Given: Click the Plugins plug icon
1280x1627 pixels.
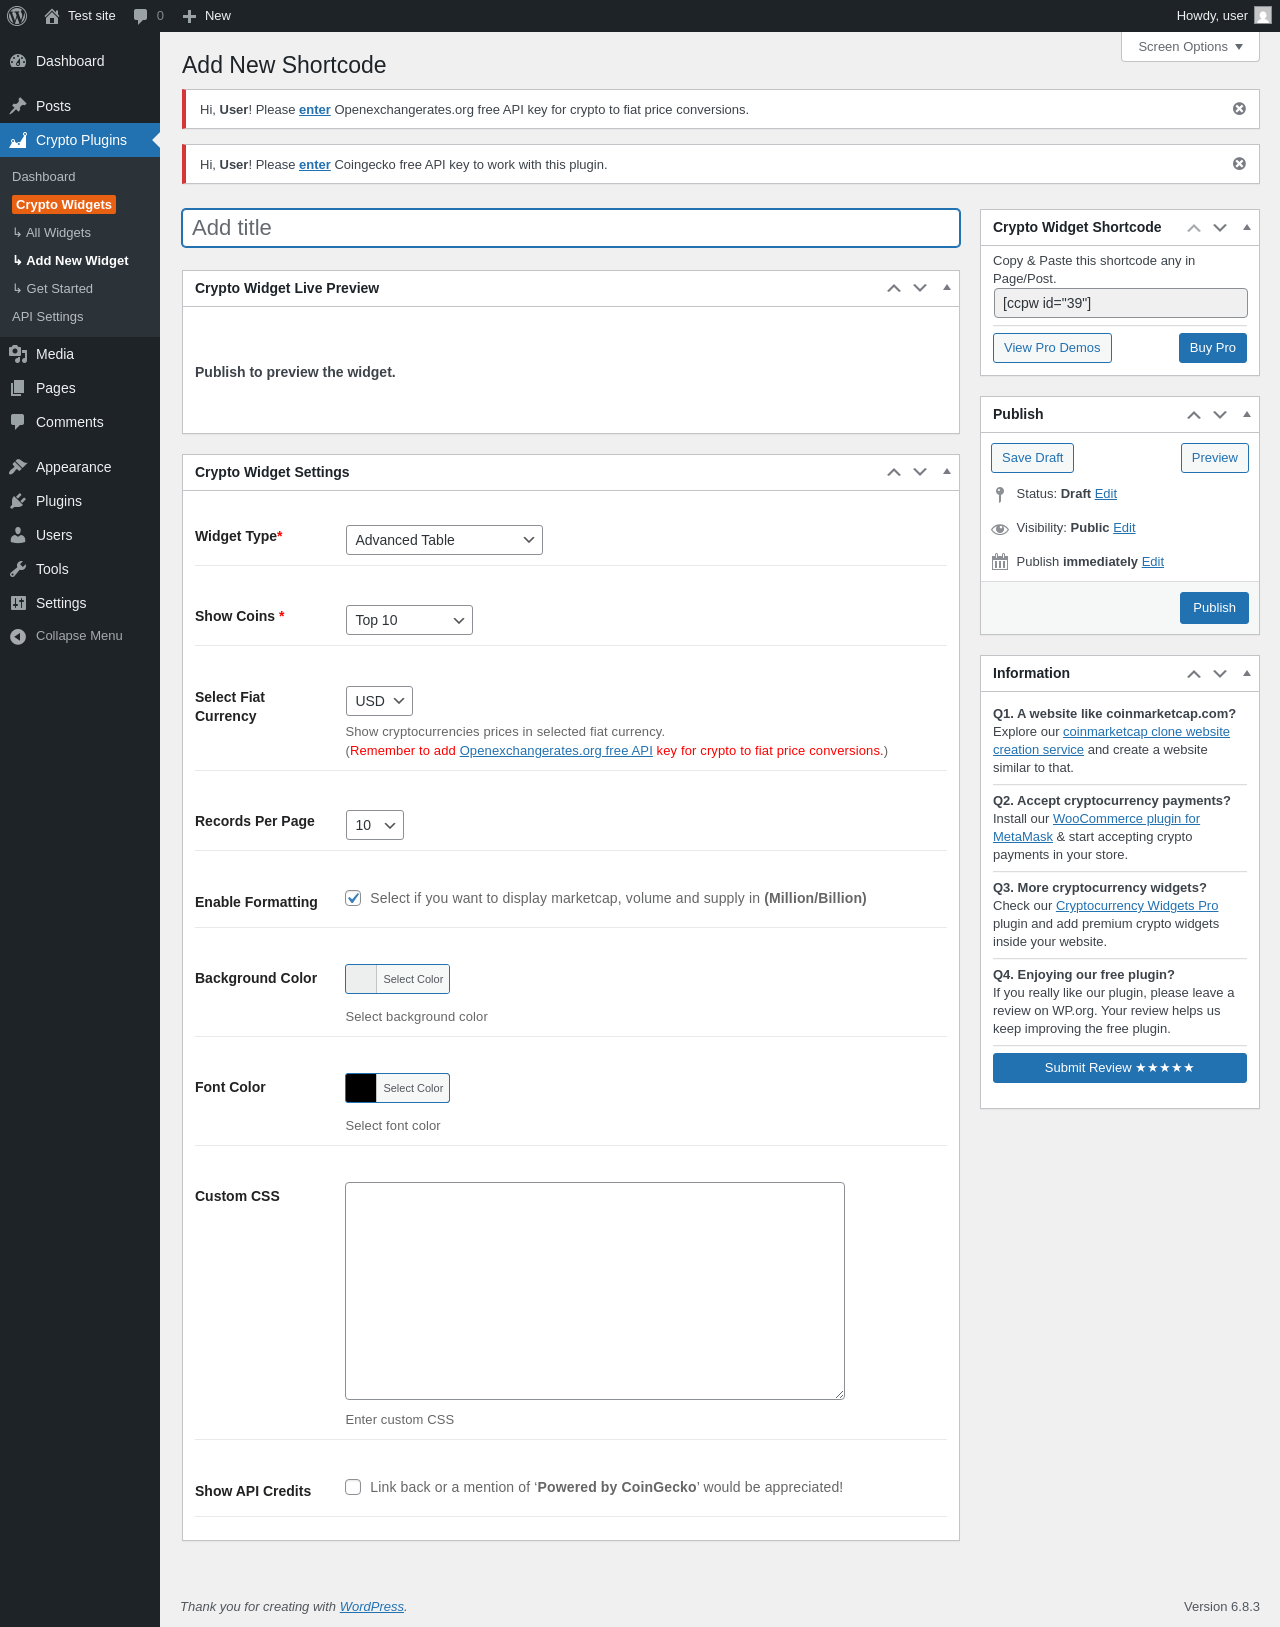Looking at the screenshot, I should [18, 501].
